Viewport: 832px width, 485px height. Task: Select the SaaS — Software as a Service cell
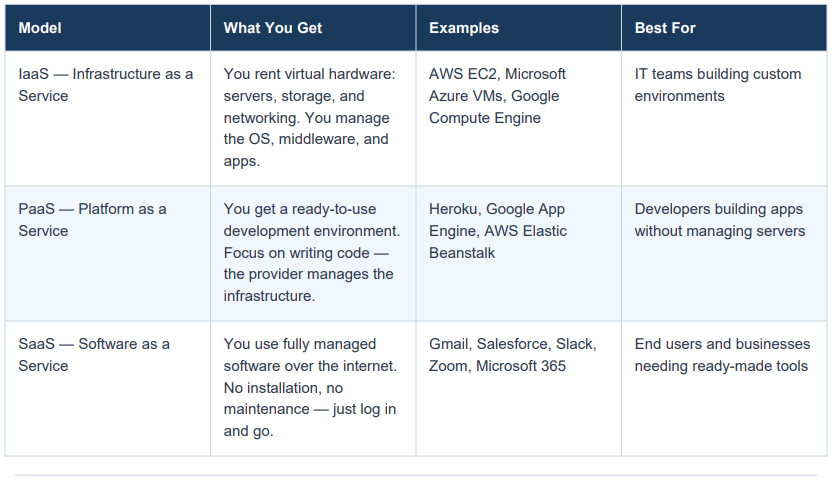click(x=108, y=388)
